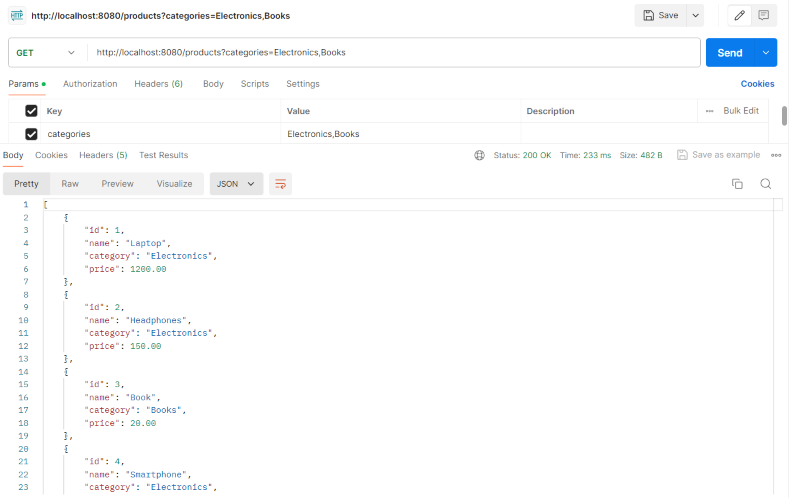Toggle the wrap lines icon
Viewport: 790px width, 498px height.
(280, 184)
